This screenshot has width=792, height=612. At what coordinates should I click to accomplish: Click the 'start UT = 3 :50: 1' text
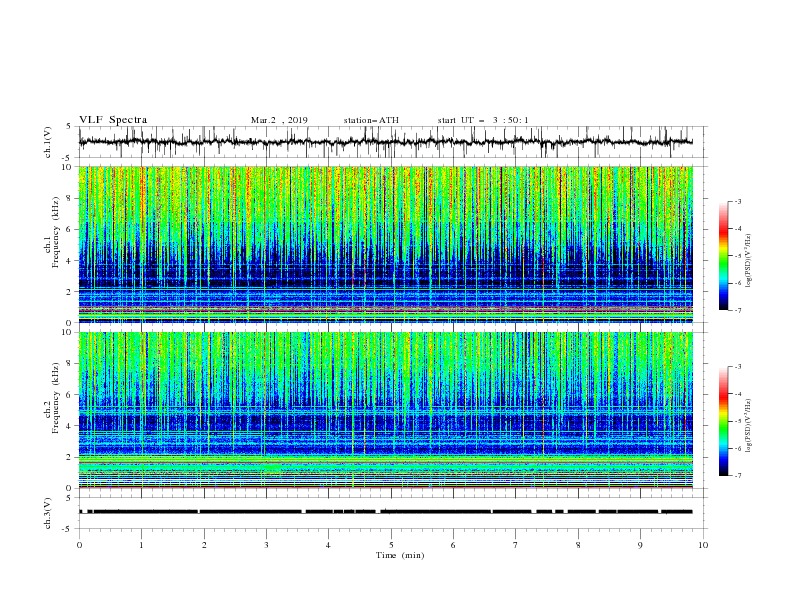(483, 120)
